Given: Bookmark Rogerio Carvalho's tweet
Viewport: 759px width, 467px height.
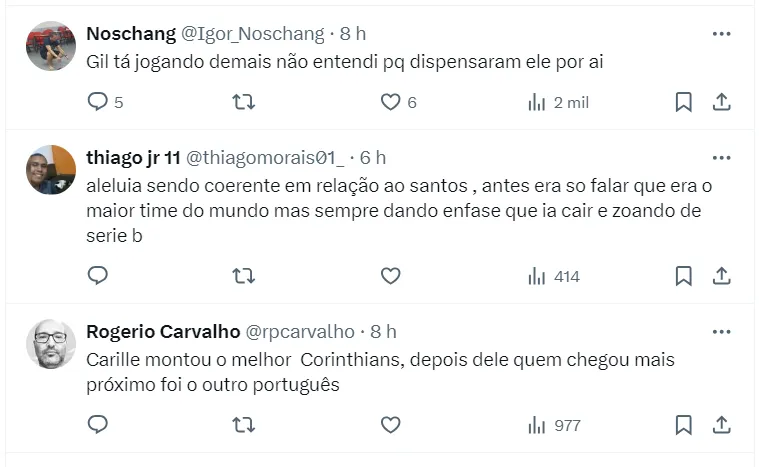Looking at the screenshot, I should pos(684,425).
